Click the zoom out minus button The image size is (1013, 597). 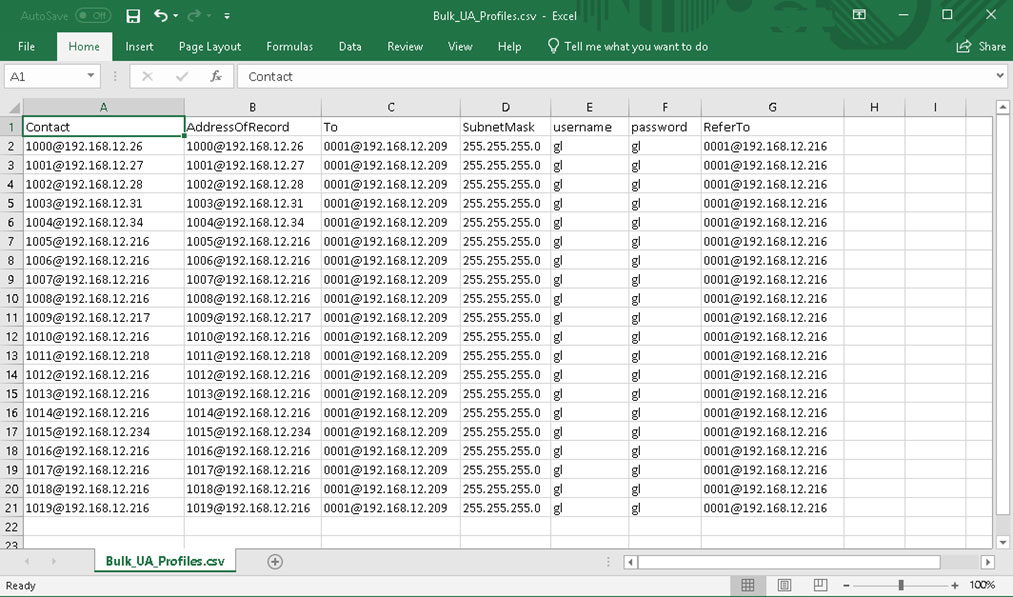coord(846,585)
